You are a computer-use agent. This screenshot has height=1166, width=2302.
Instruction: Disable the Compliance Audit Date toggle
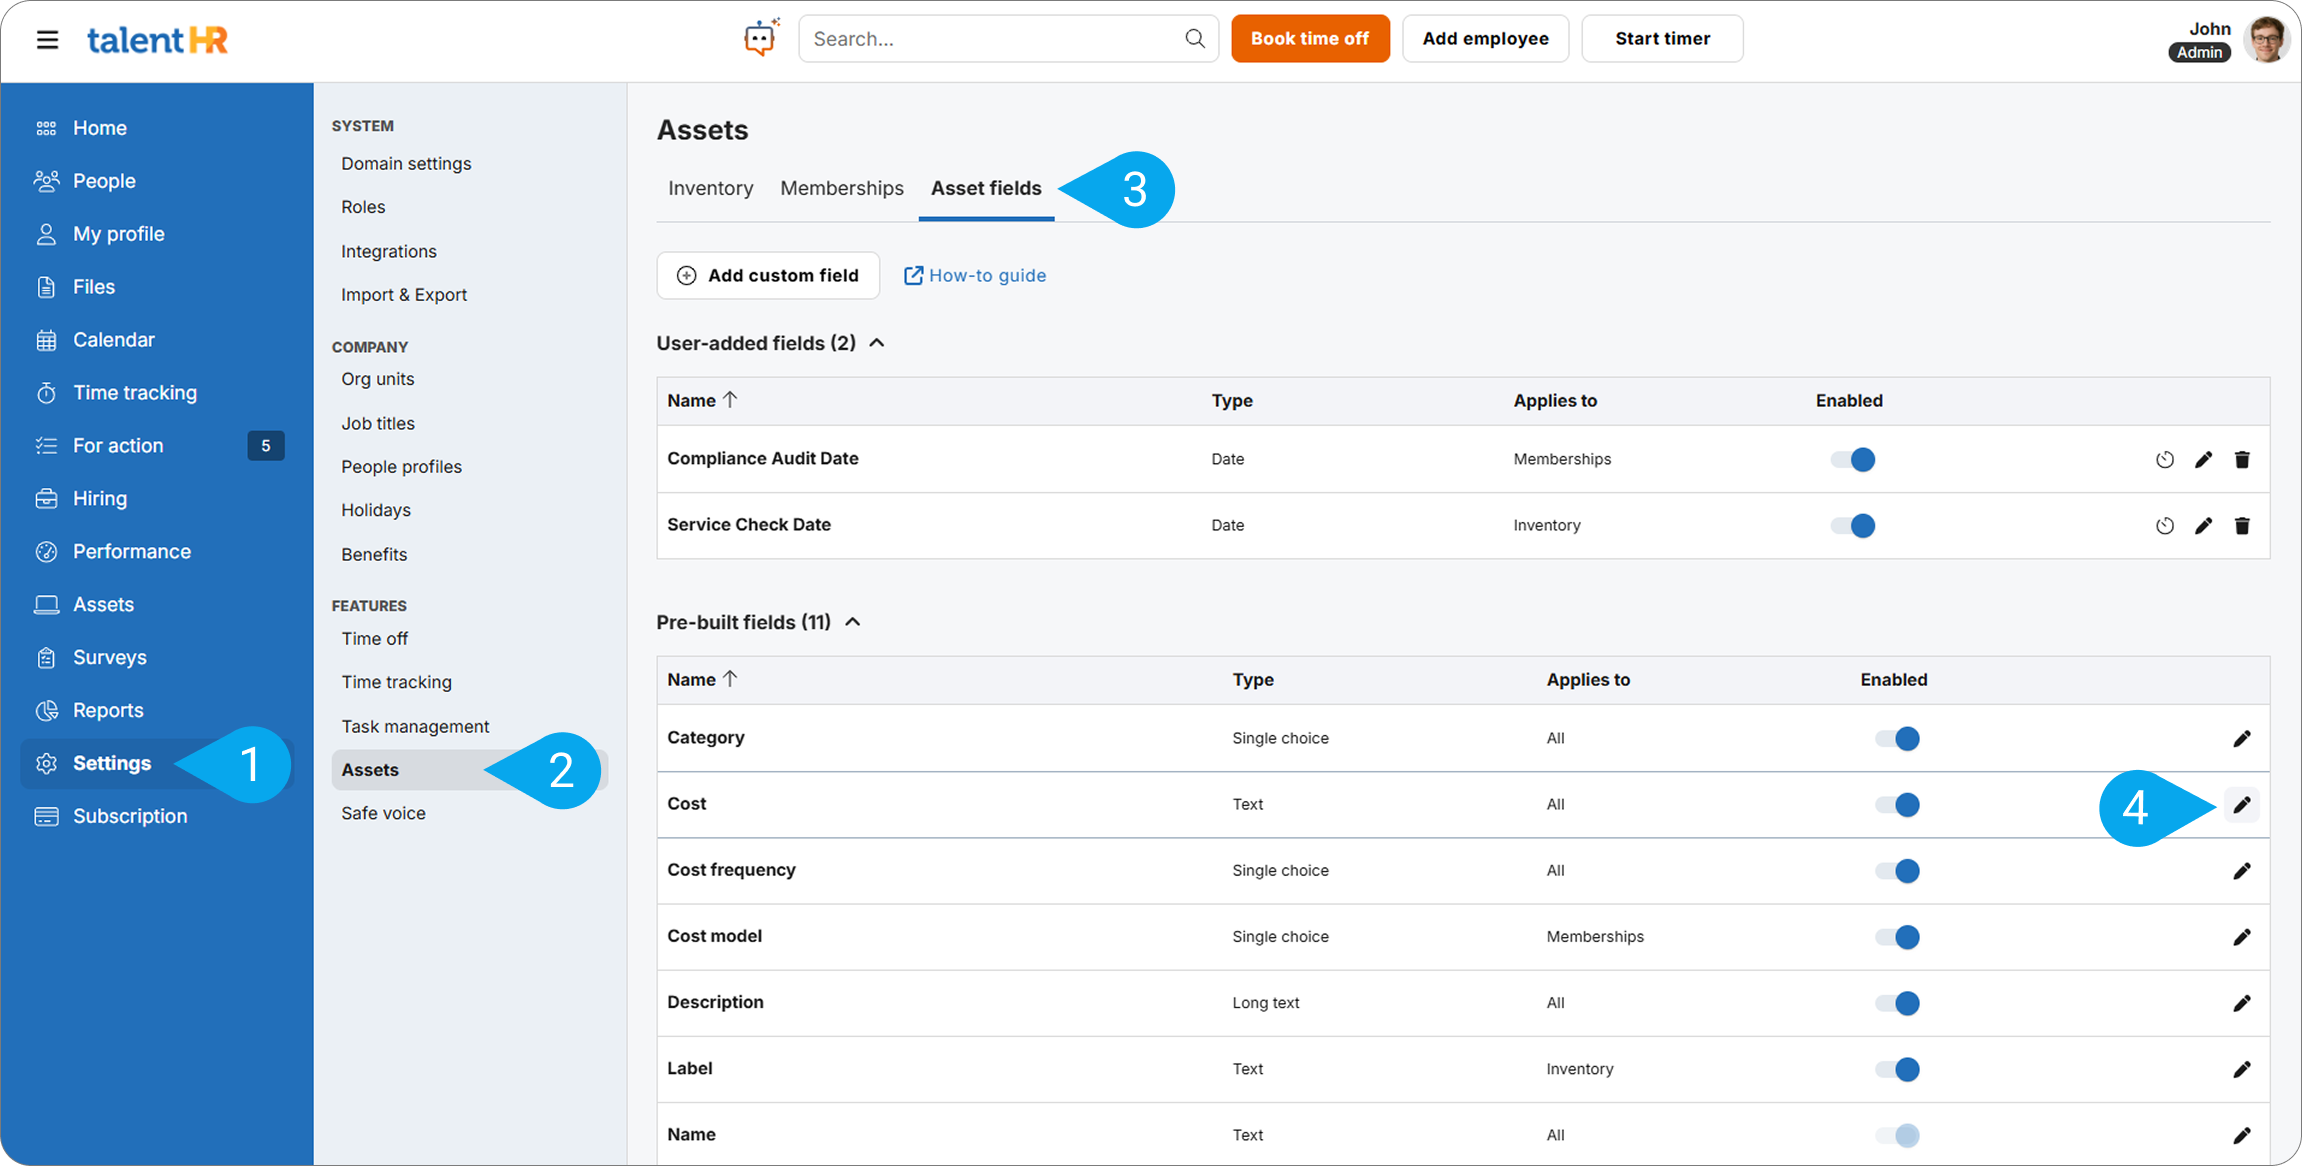coord(1852,459)
